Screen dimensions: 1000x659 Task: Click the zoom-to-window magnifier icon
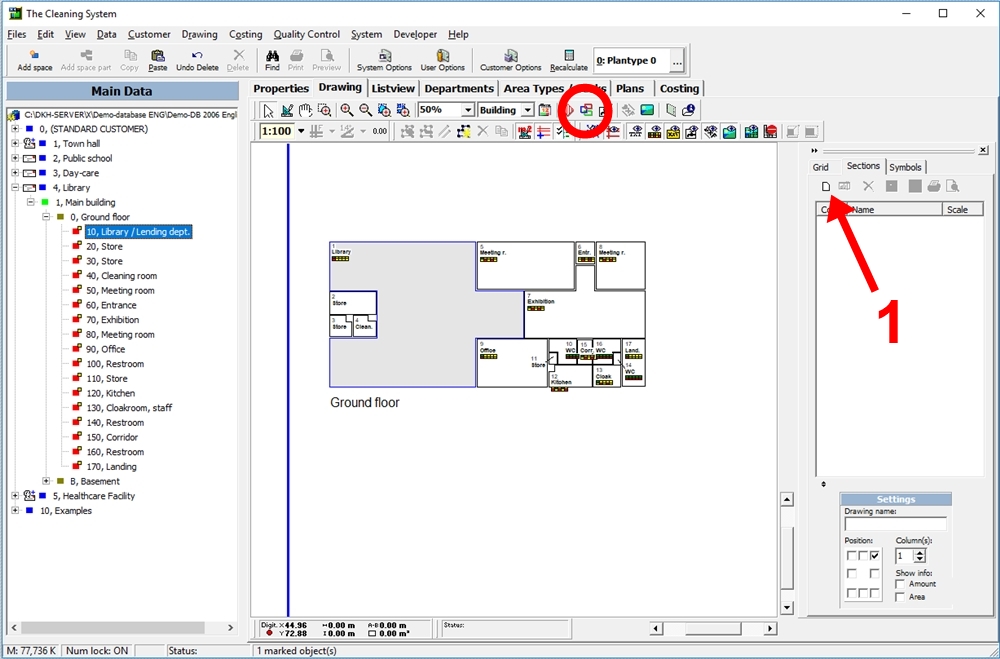384,110
